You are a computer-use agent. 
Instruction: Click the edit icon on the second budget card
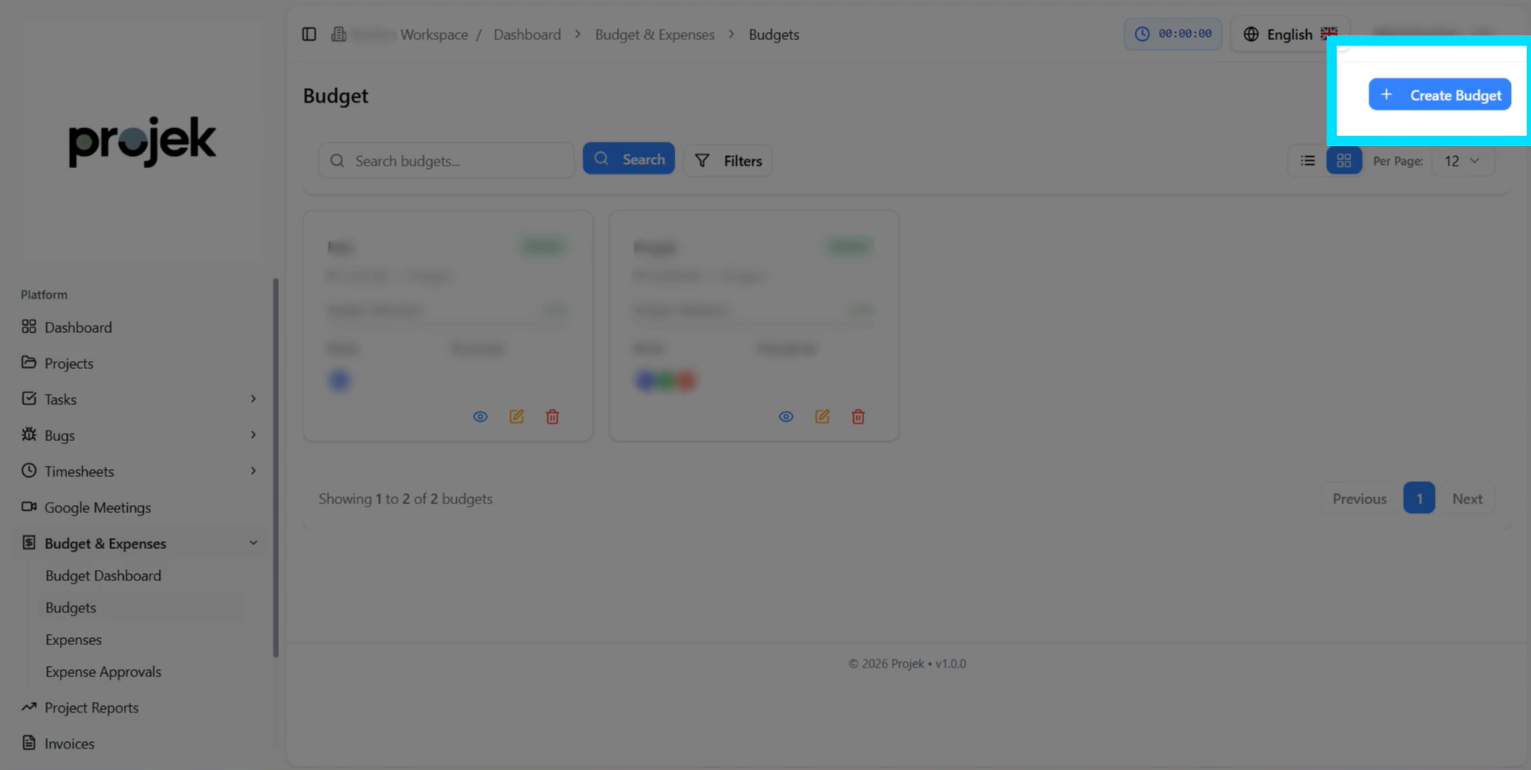(822, 417)
